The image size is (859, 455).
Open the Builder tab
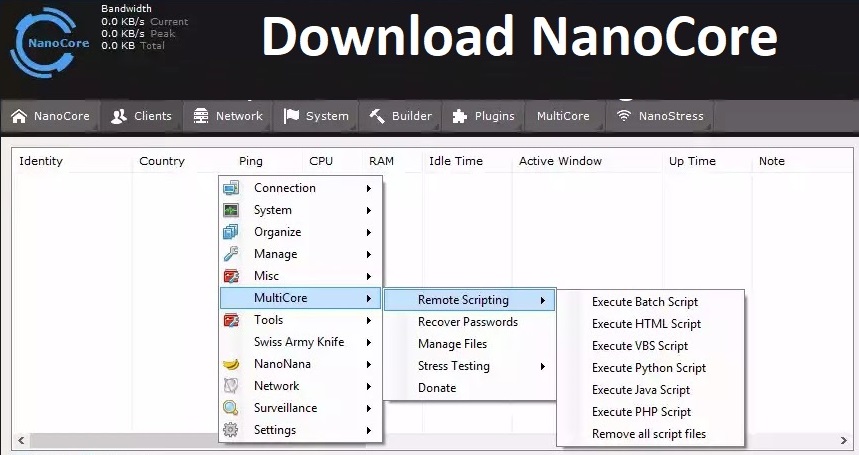pyautogui.click(x=400, y=116)
